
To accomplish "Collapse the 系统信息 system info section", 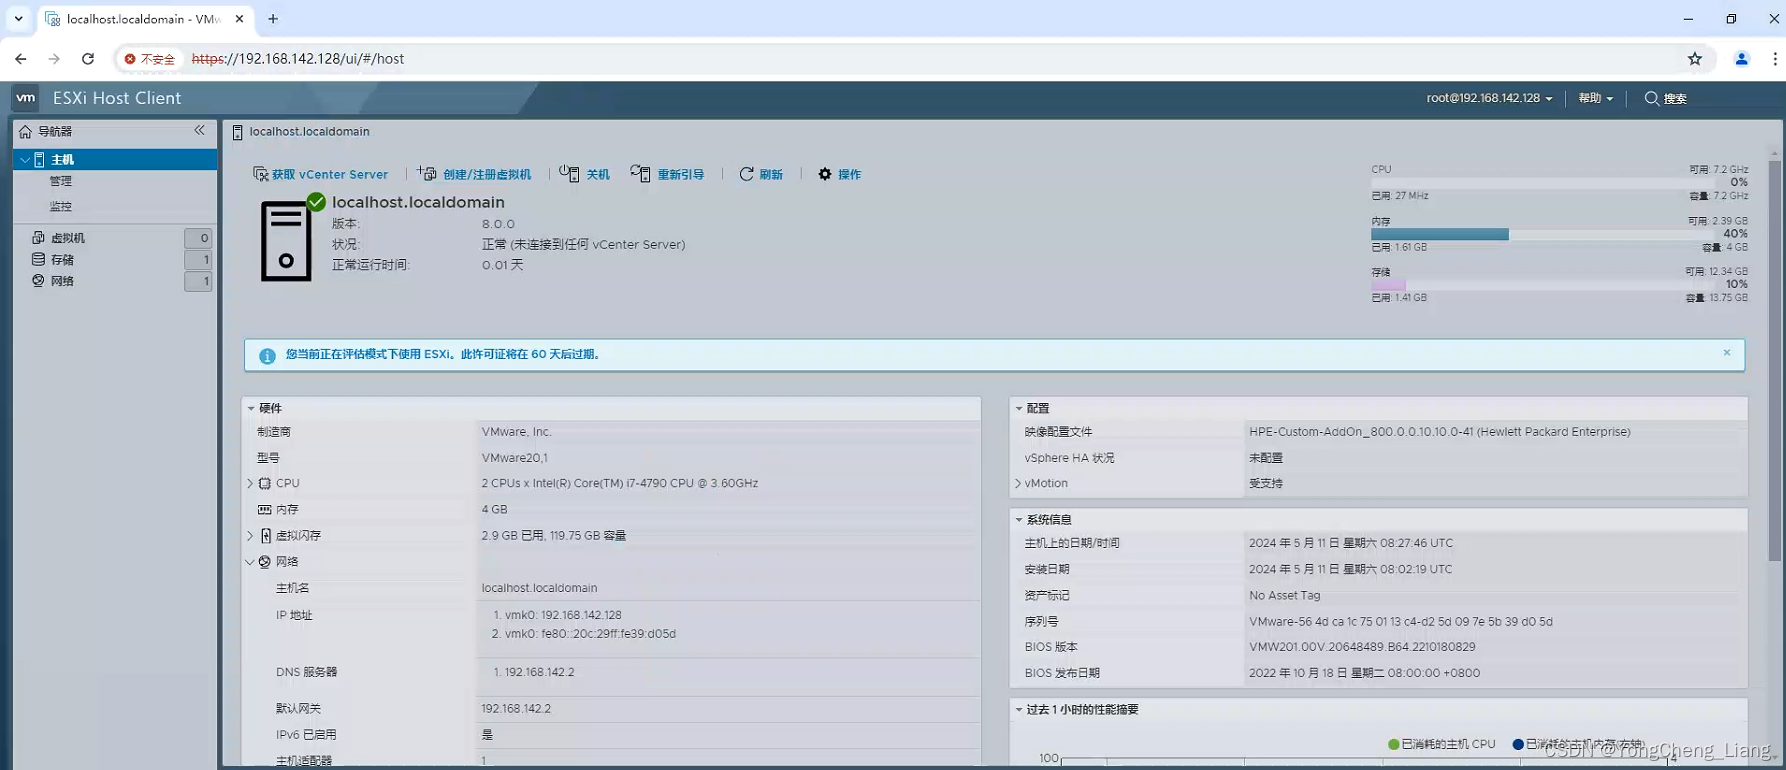I will (1019, 519).
